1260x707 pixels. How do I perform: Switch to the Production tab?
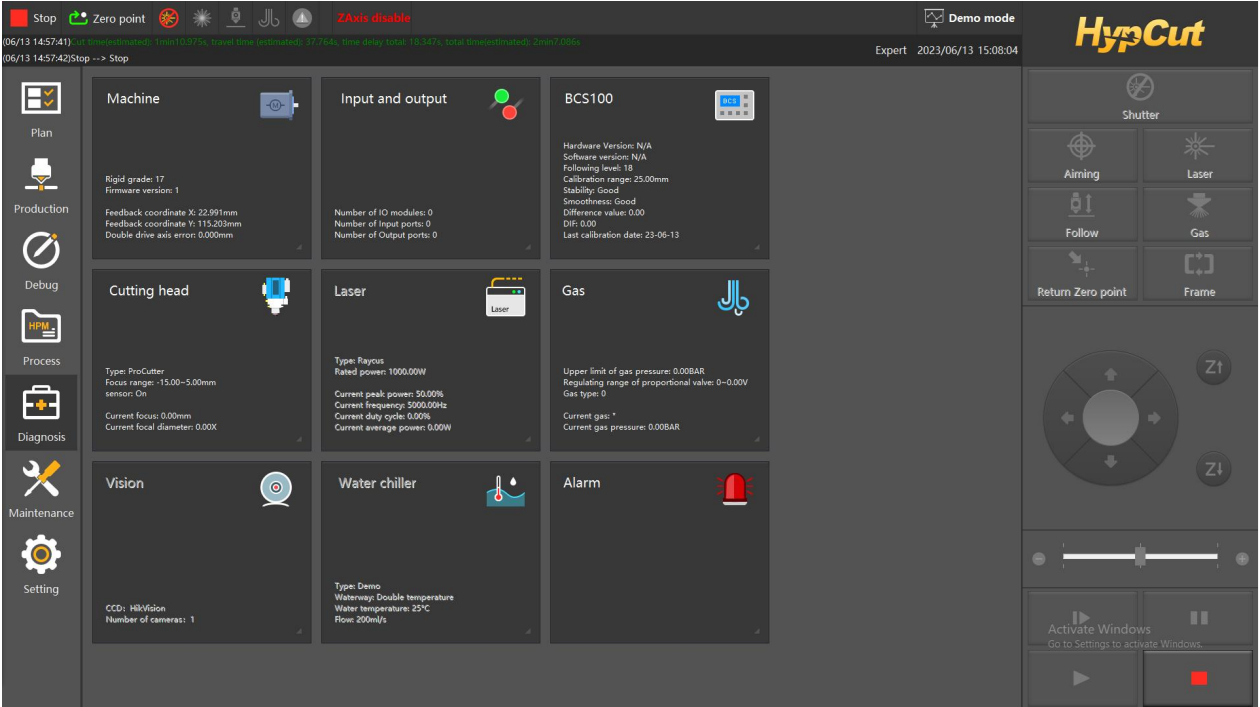[41, 184]
